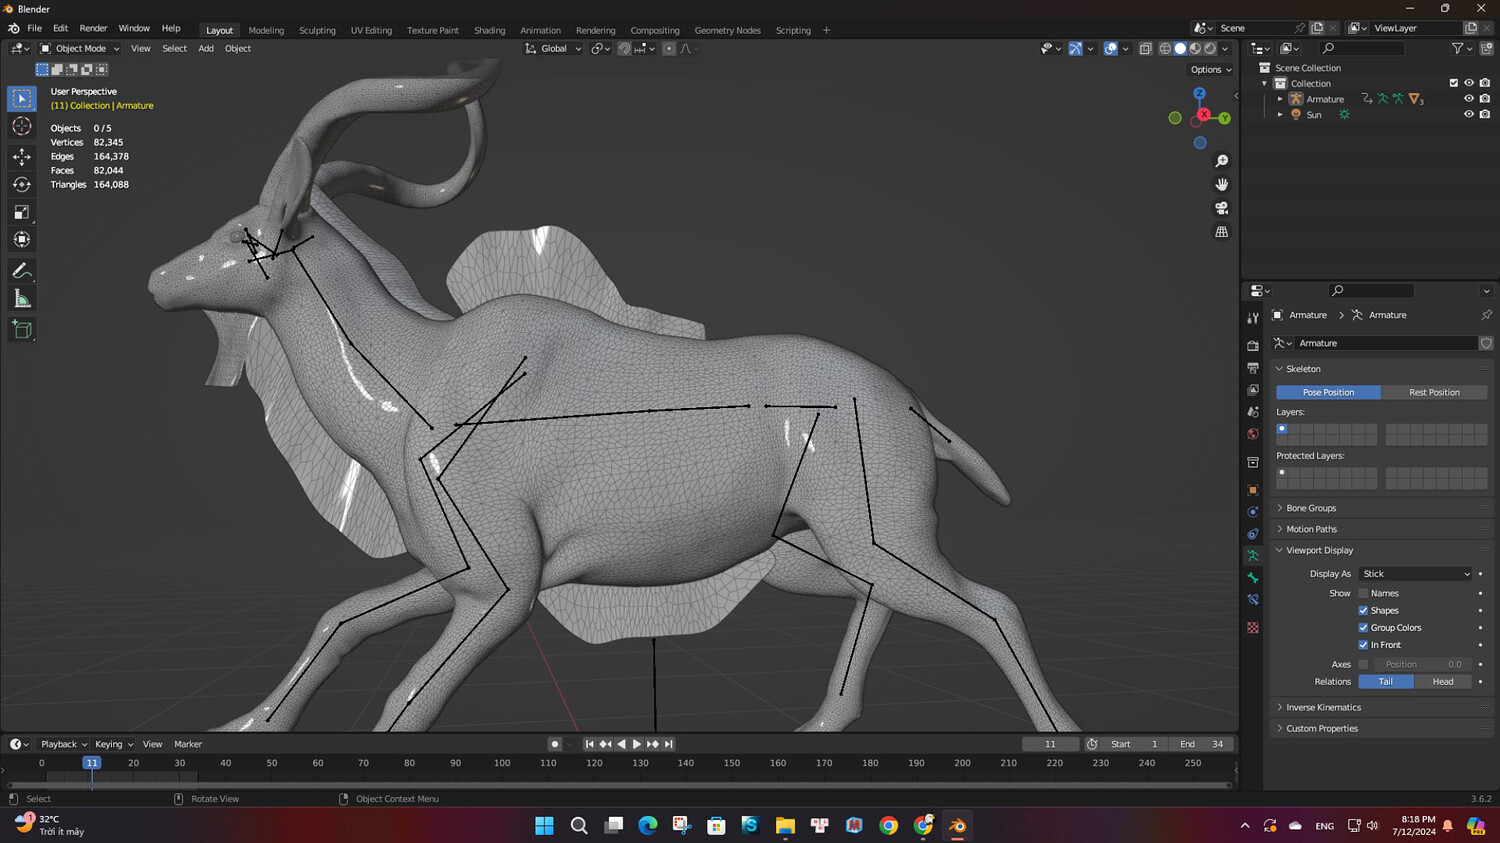Play the animation forward

(637, 744)
